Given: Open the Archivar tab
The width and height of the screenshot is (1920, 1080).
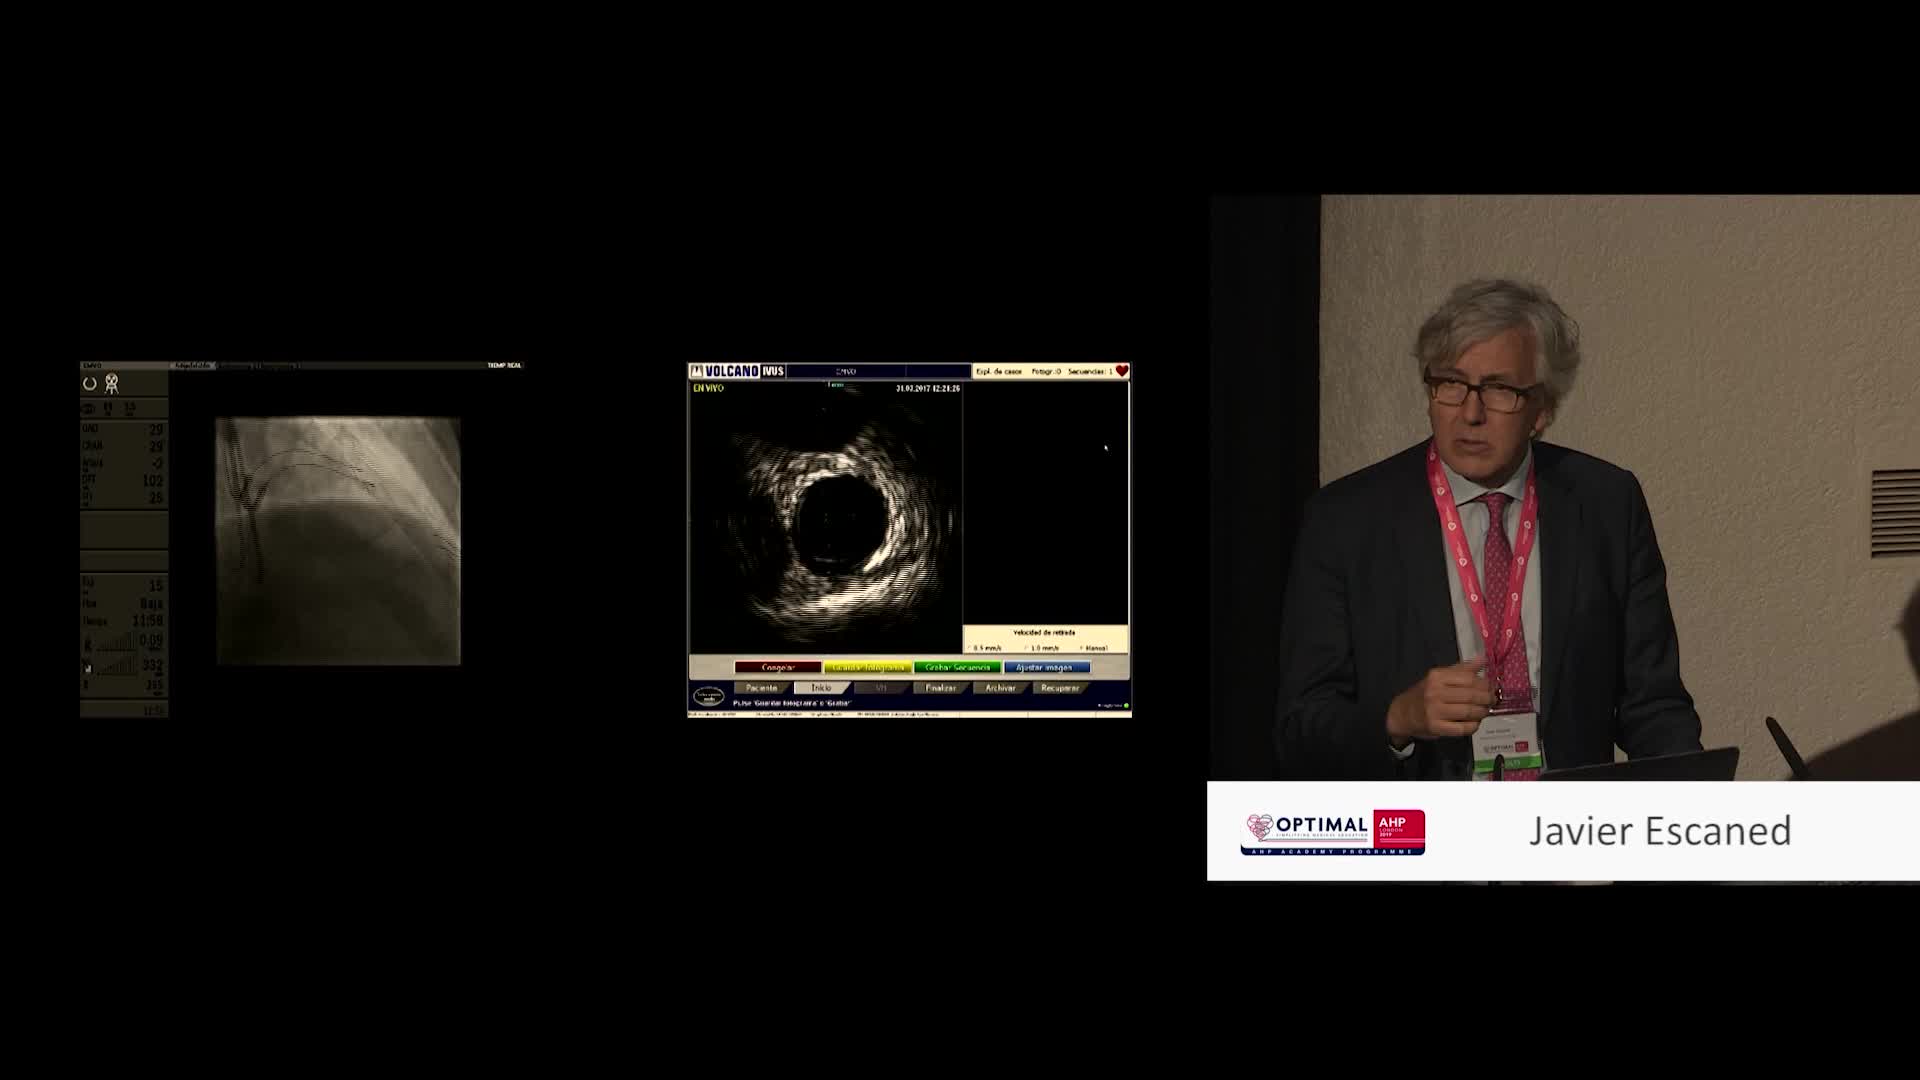Looking at the screenshot, I should [x=1000, y=688].
